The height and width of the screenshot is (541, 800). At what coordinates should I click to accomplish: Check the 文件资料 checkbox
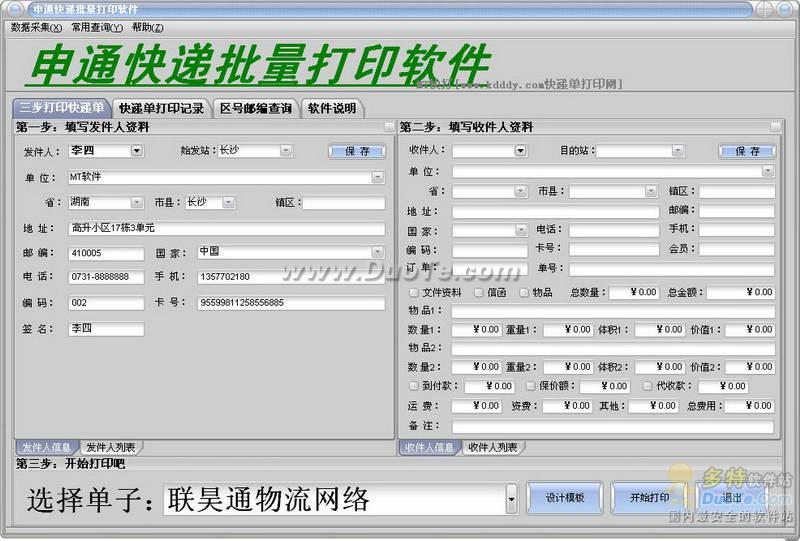click(x=414, y=292)
